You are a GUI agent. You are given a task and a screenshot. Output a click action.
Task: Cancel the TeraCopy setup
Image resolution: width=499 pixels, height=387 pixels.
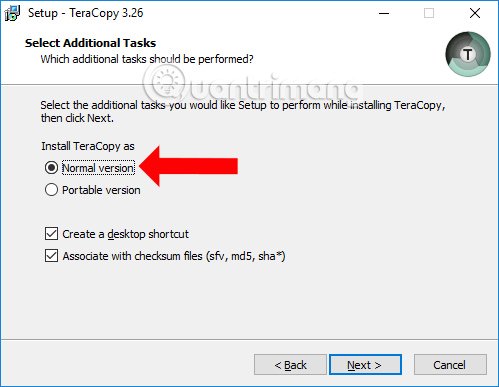pyautogui.click(x=450, y=365)
